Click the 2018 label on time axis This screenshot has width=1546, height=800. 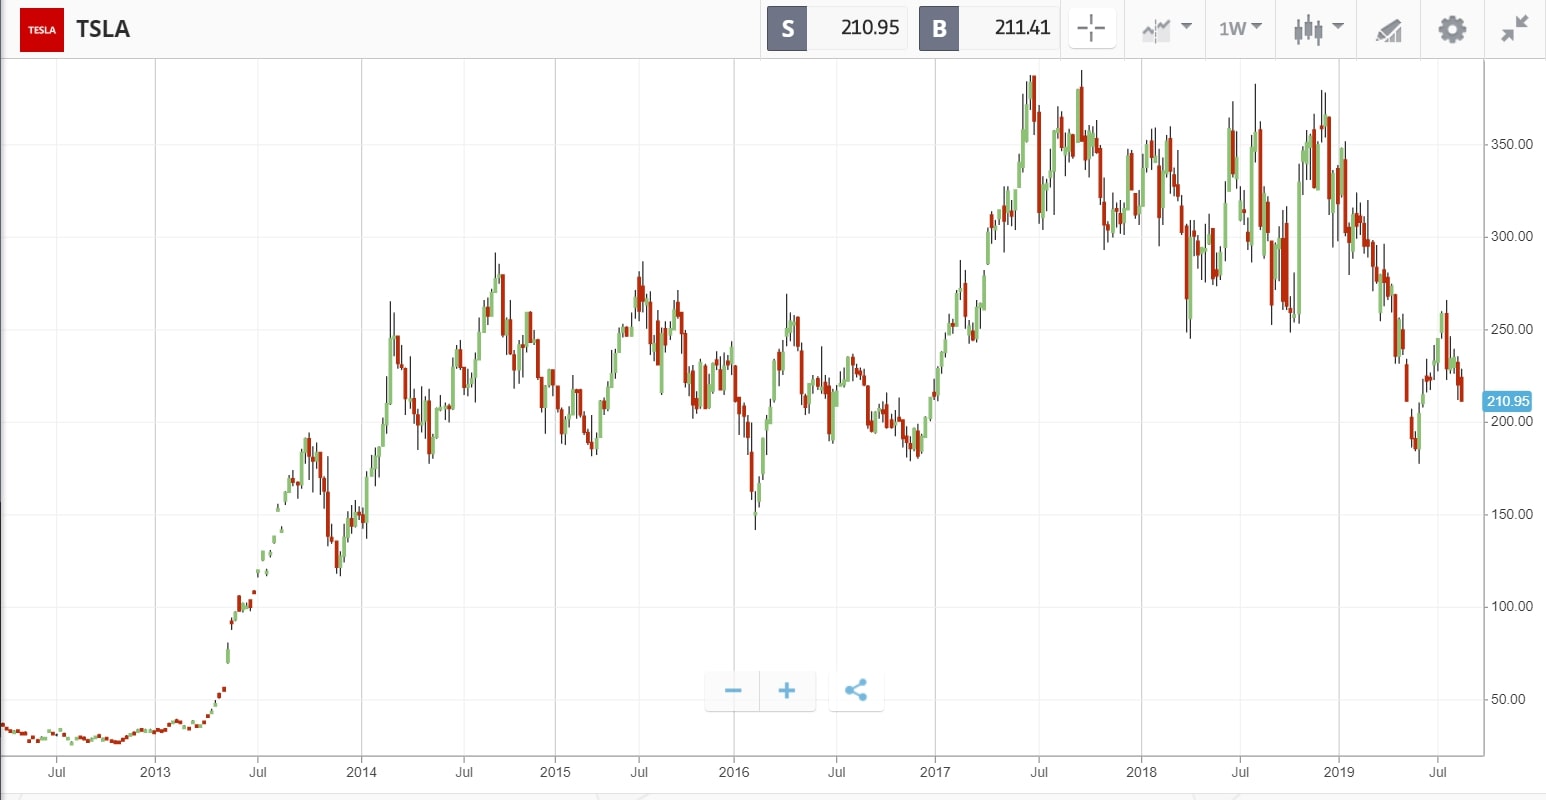coord(1141,772)
